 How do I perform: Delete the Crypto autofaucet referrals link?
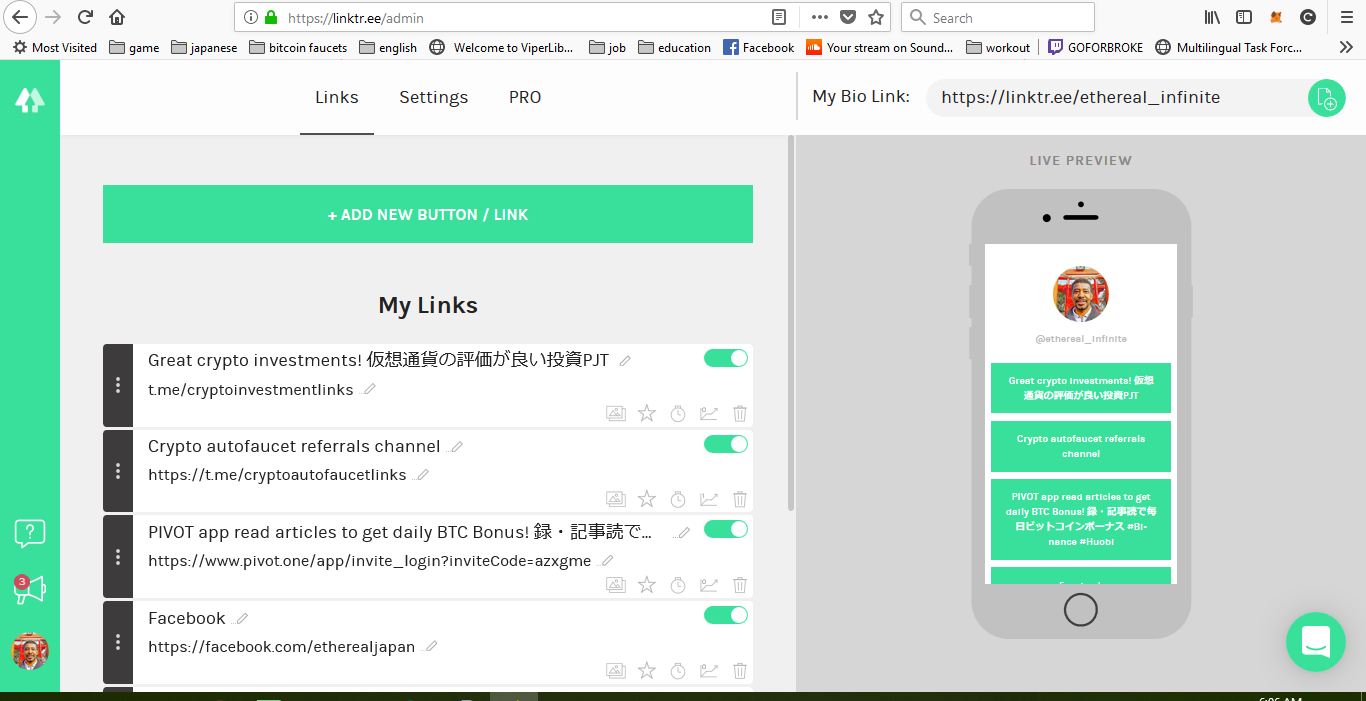[x=740, y=499]
